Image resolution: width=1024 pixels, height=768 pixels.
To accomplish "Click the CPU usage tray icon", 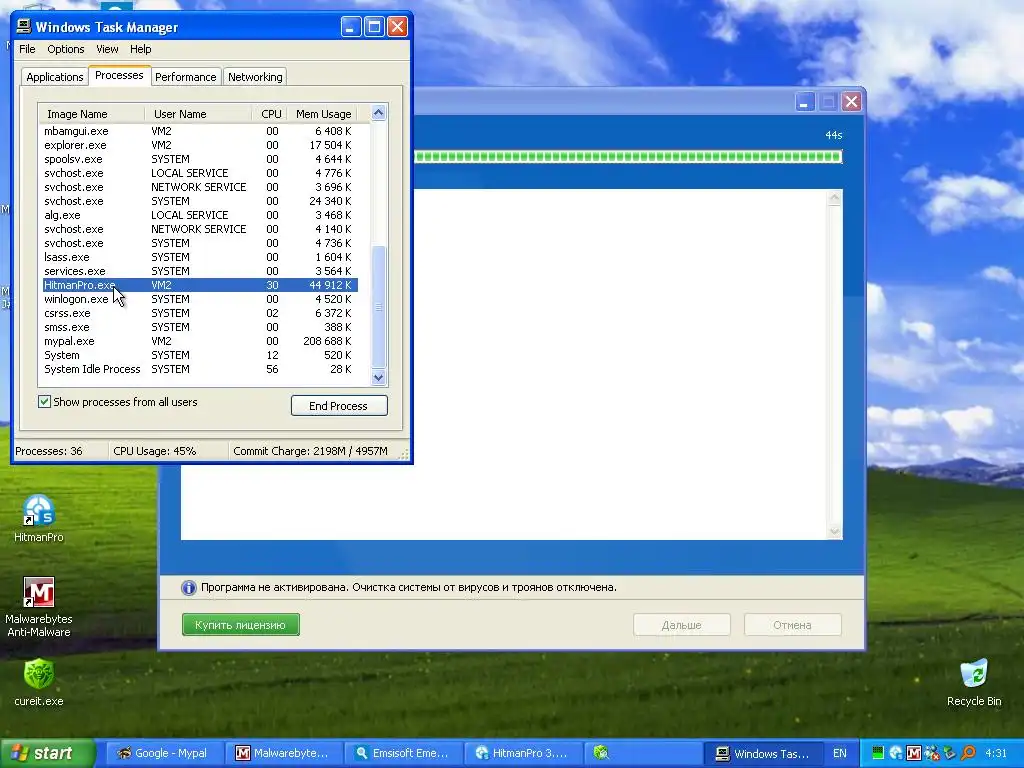I will tap(878, 753).
